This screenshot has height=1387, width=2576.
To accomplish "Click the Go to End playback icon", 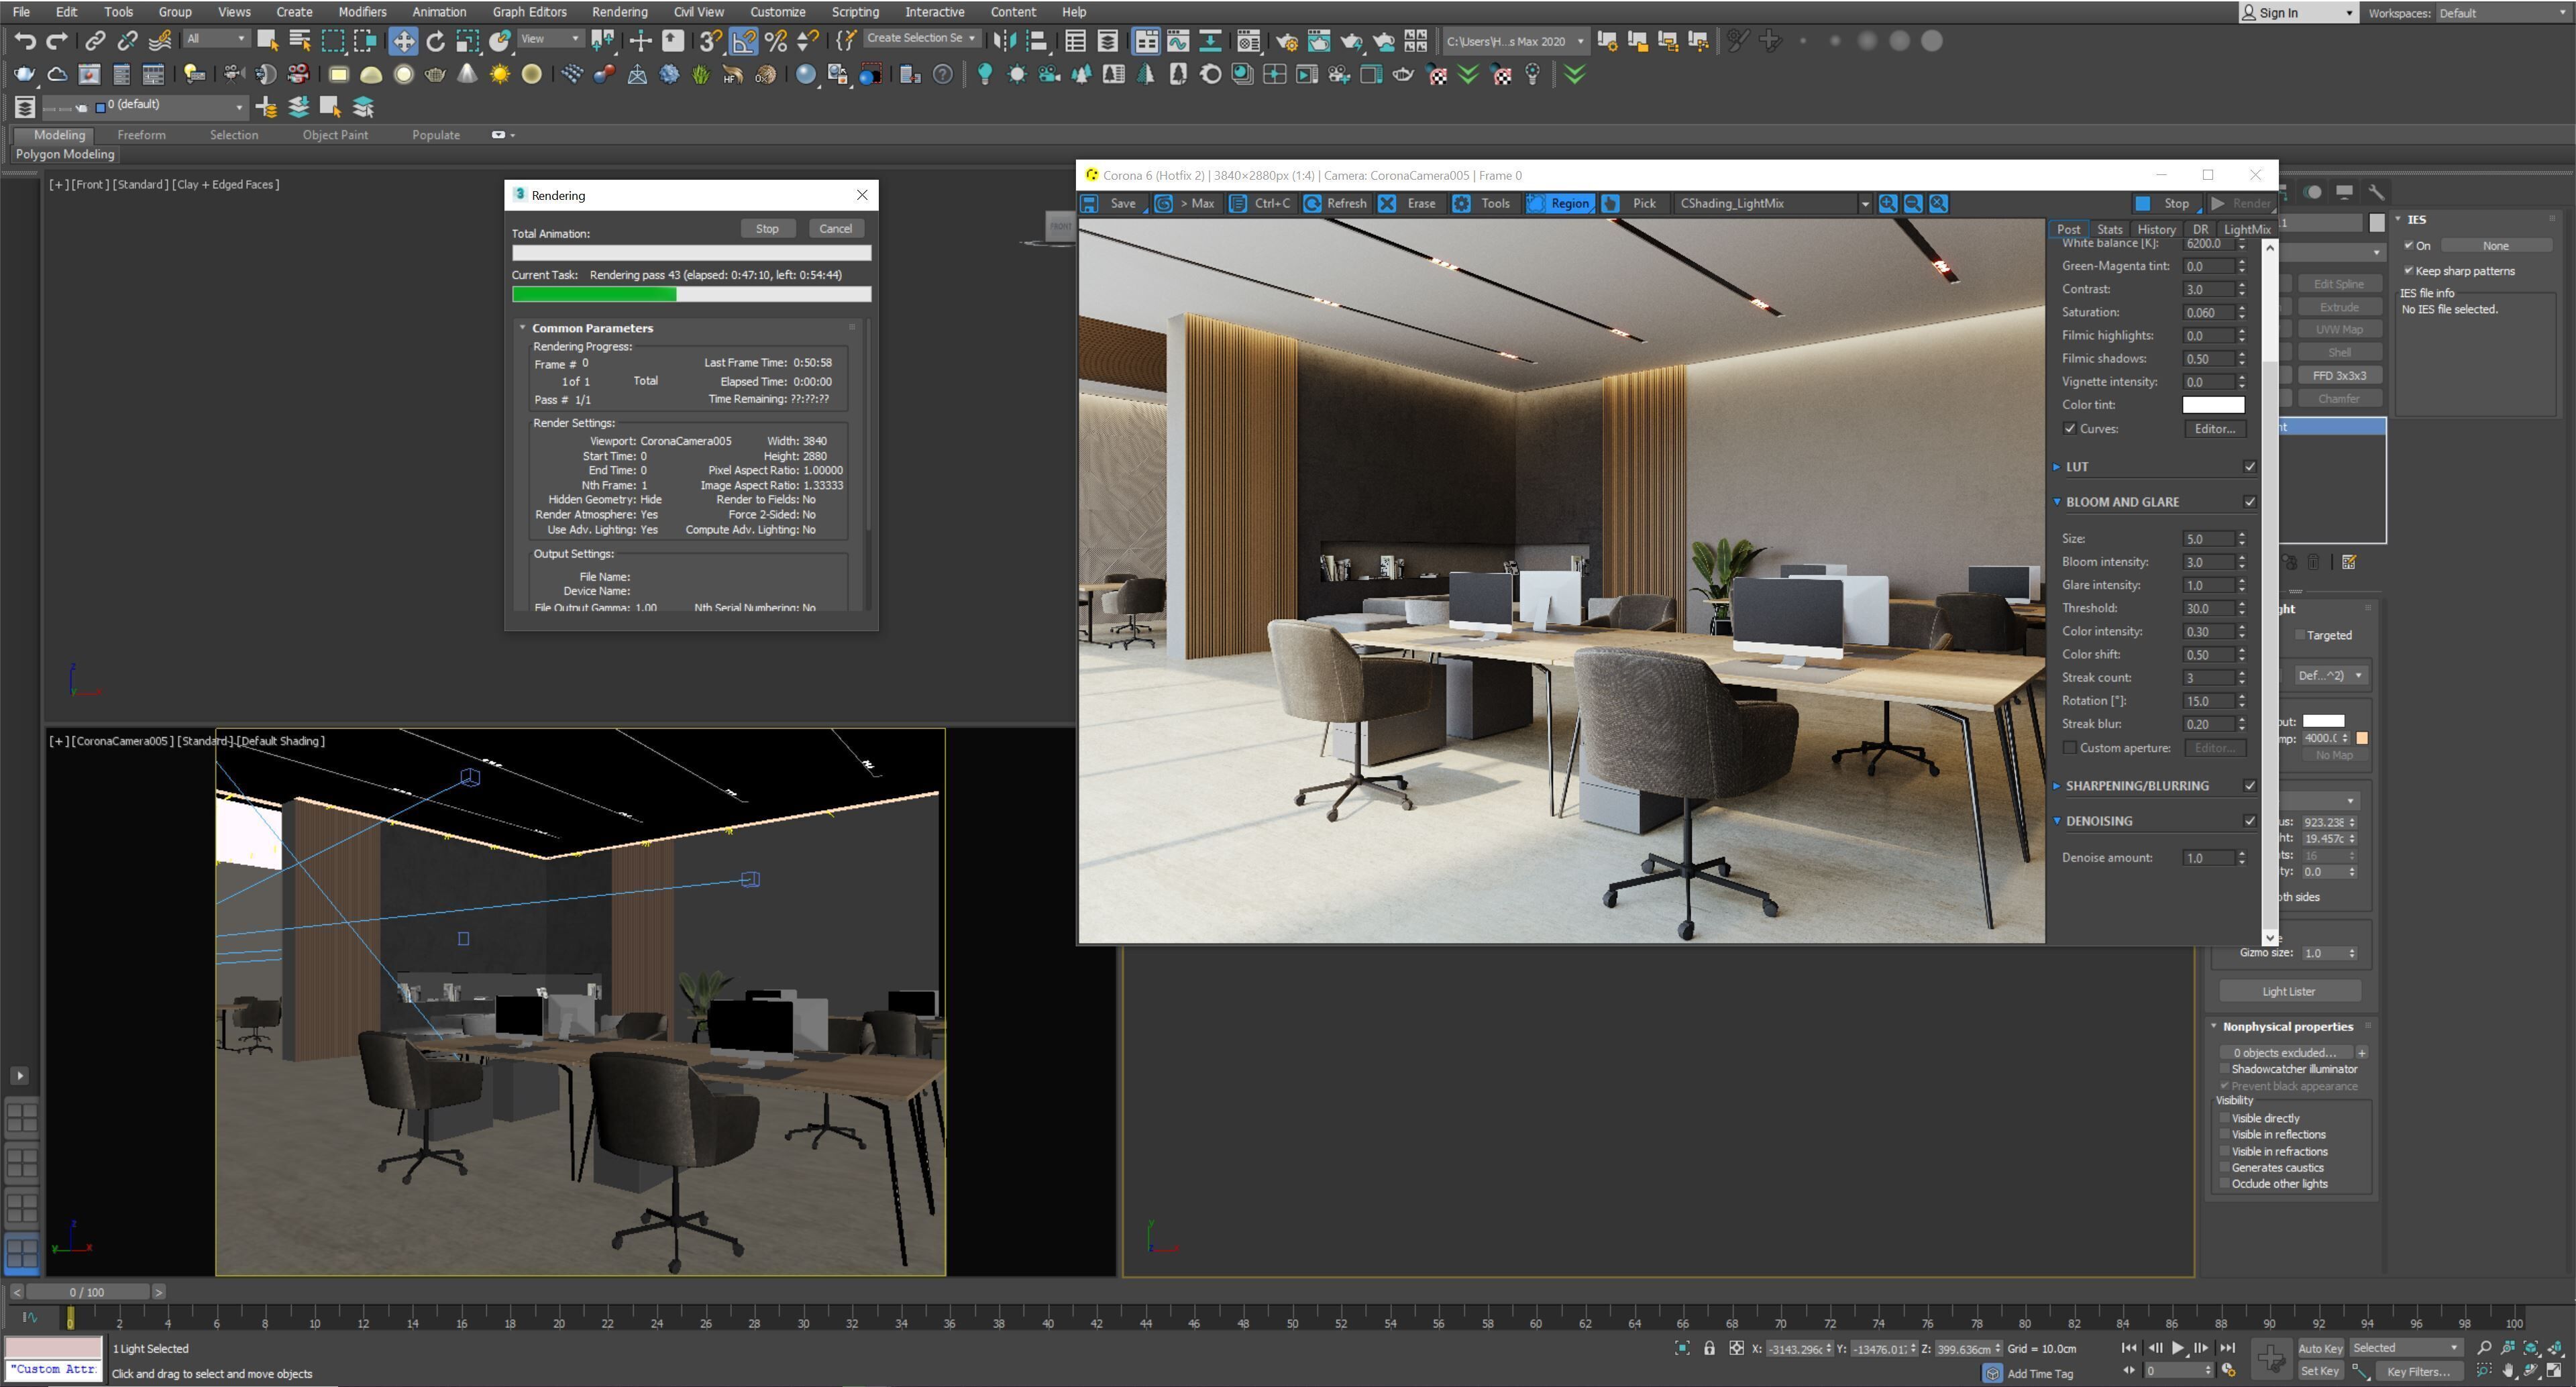I will point(2228,1348).
